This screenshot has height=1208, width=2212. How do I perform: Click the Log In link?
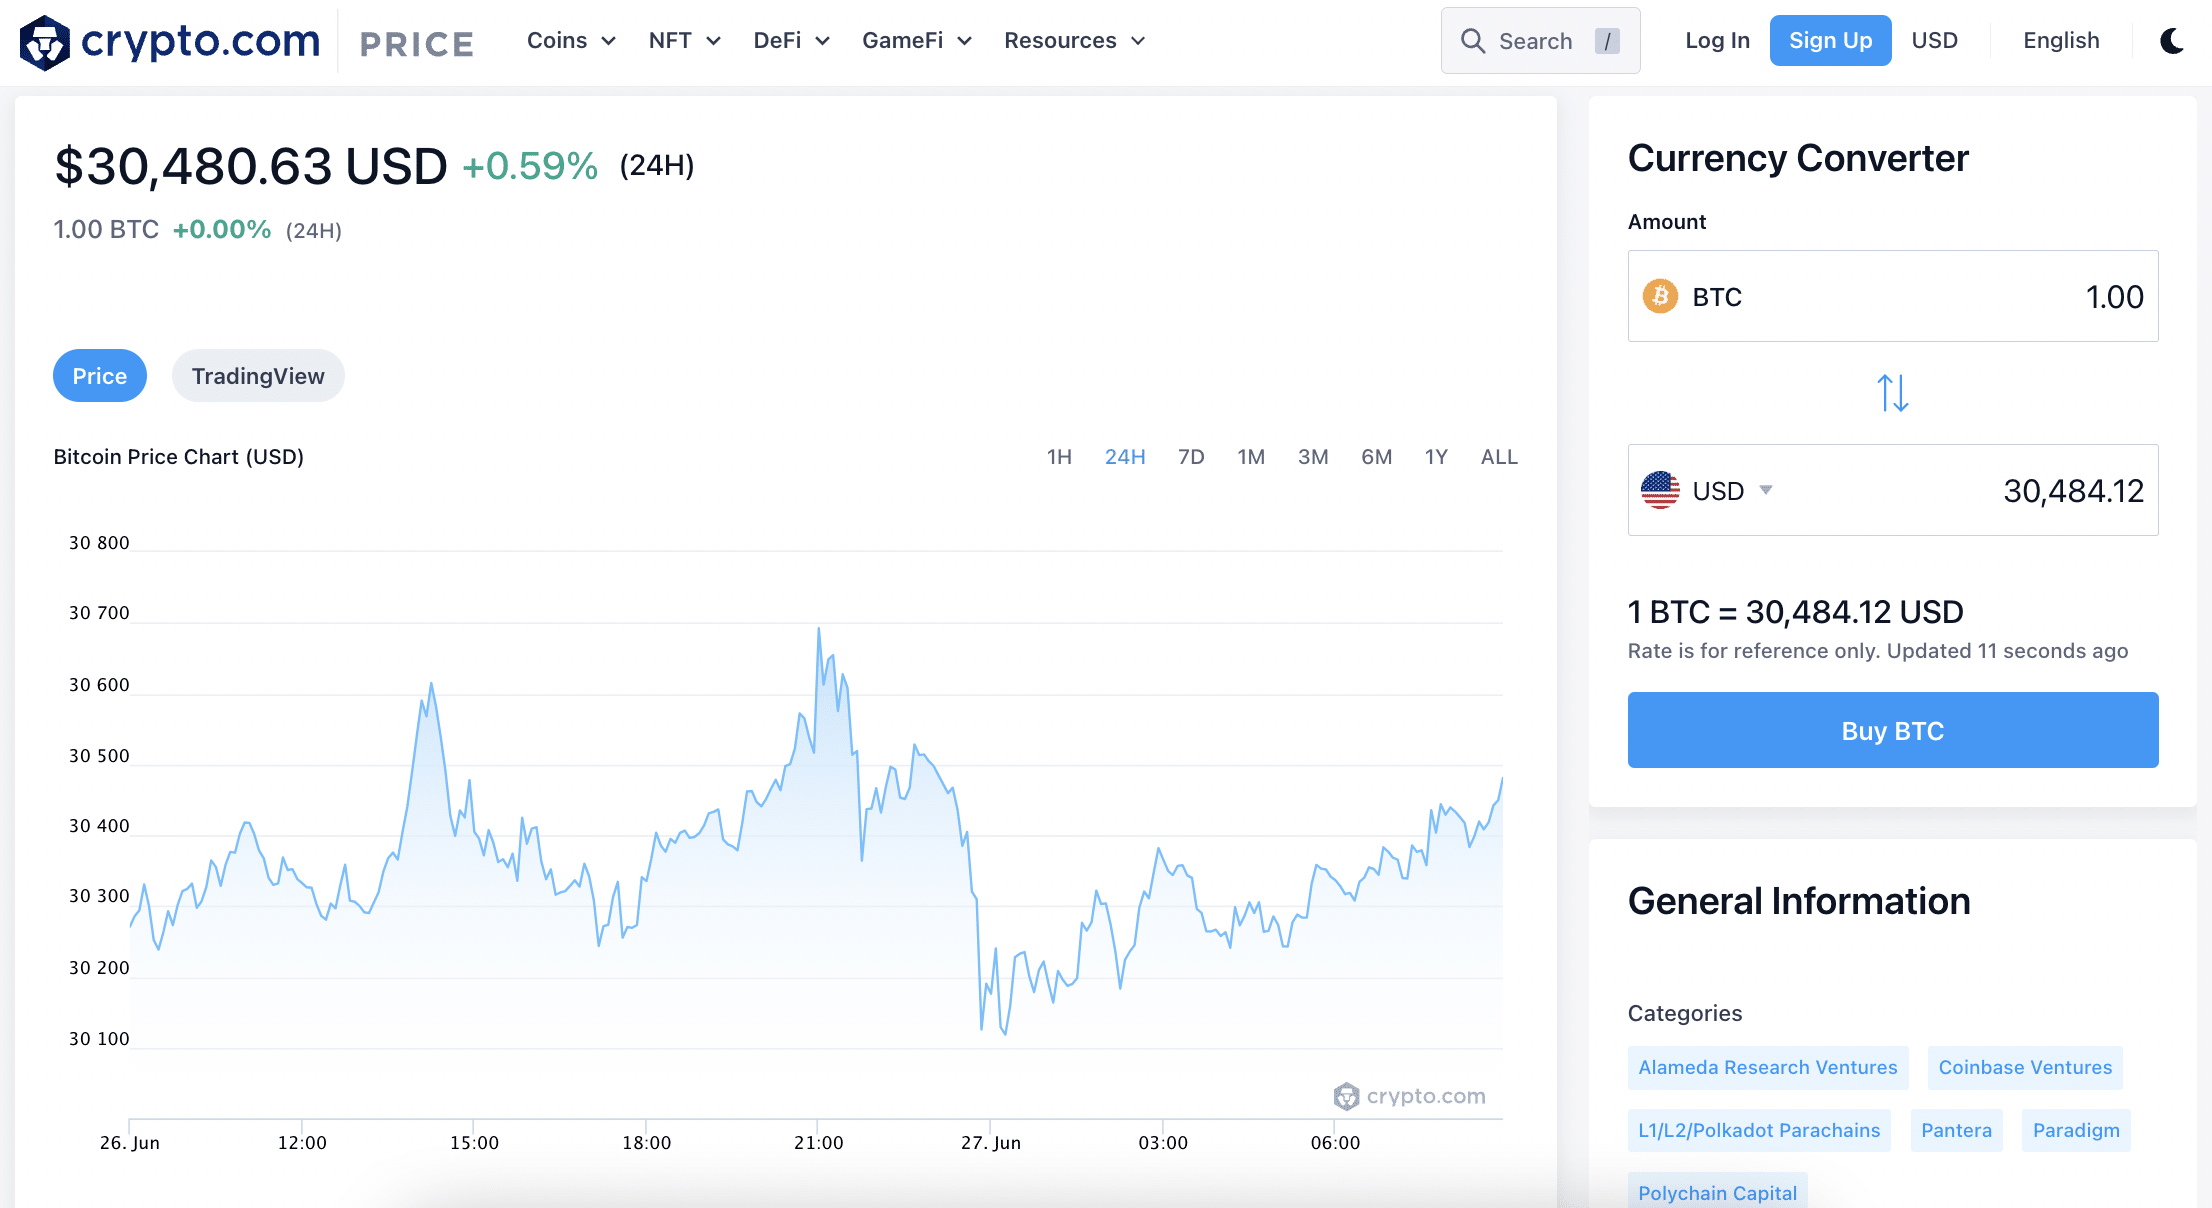[x=1717, y=41]
